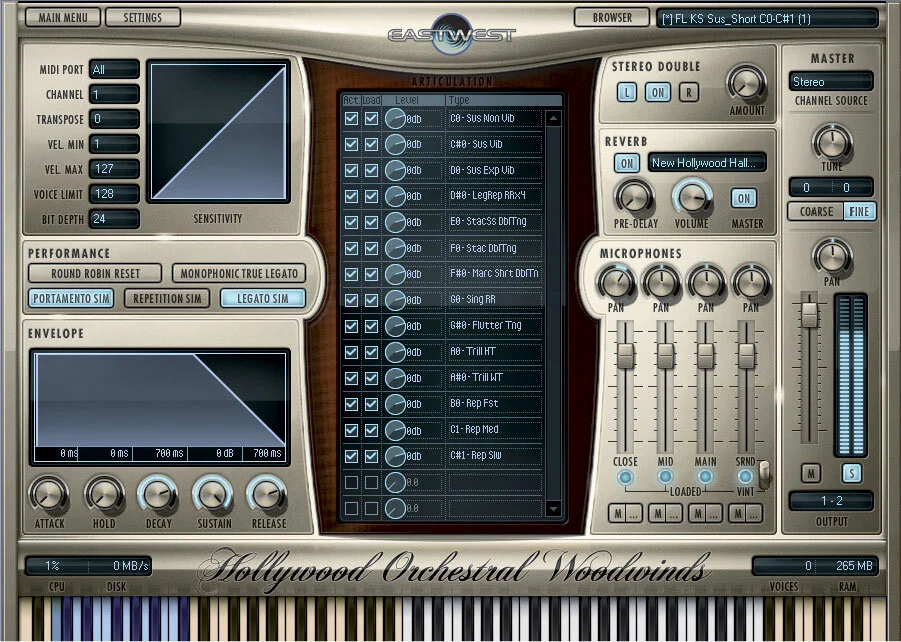Turn the Attack knob in the Envelope section
The width and height of the screenshot is (901, 642).
pyautogui.click(x=48, y=493)
